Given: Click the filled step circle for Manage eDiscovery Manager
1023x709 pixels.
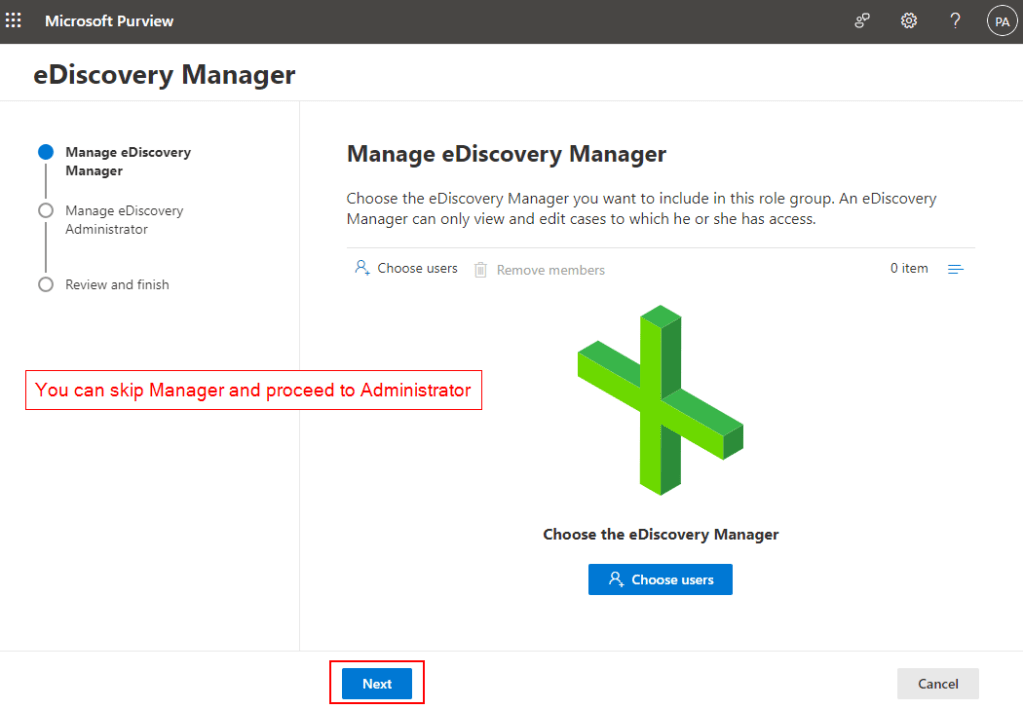Looking at the screenshot, I should pos(45,152).
